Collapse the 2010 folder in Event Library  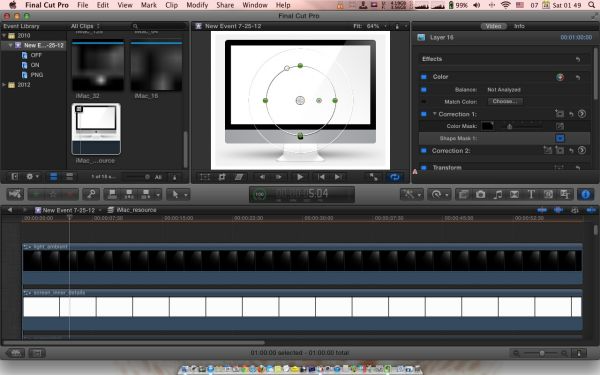[4, 36]
